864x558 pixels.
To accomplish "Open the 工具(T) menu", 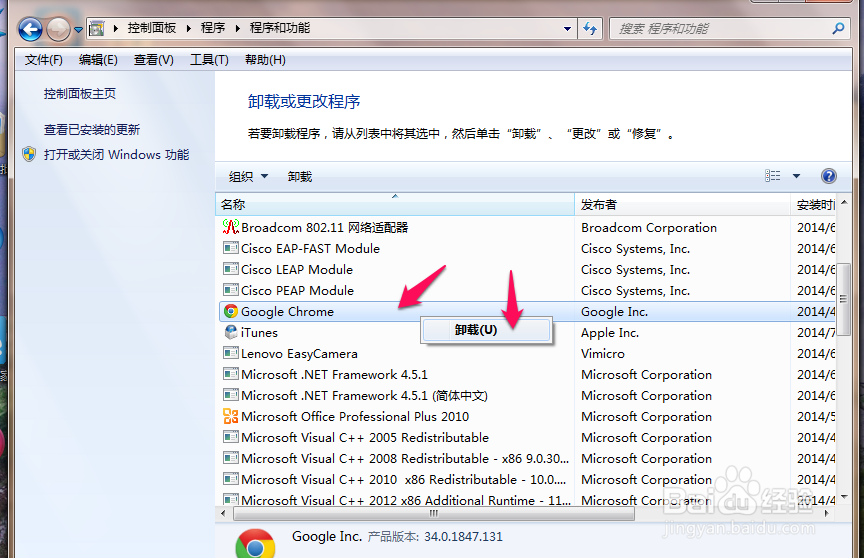I will (209, 60).
